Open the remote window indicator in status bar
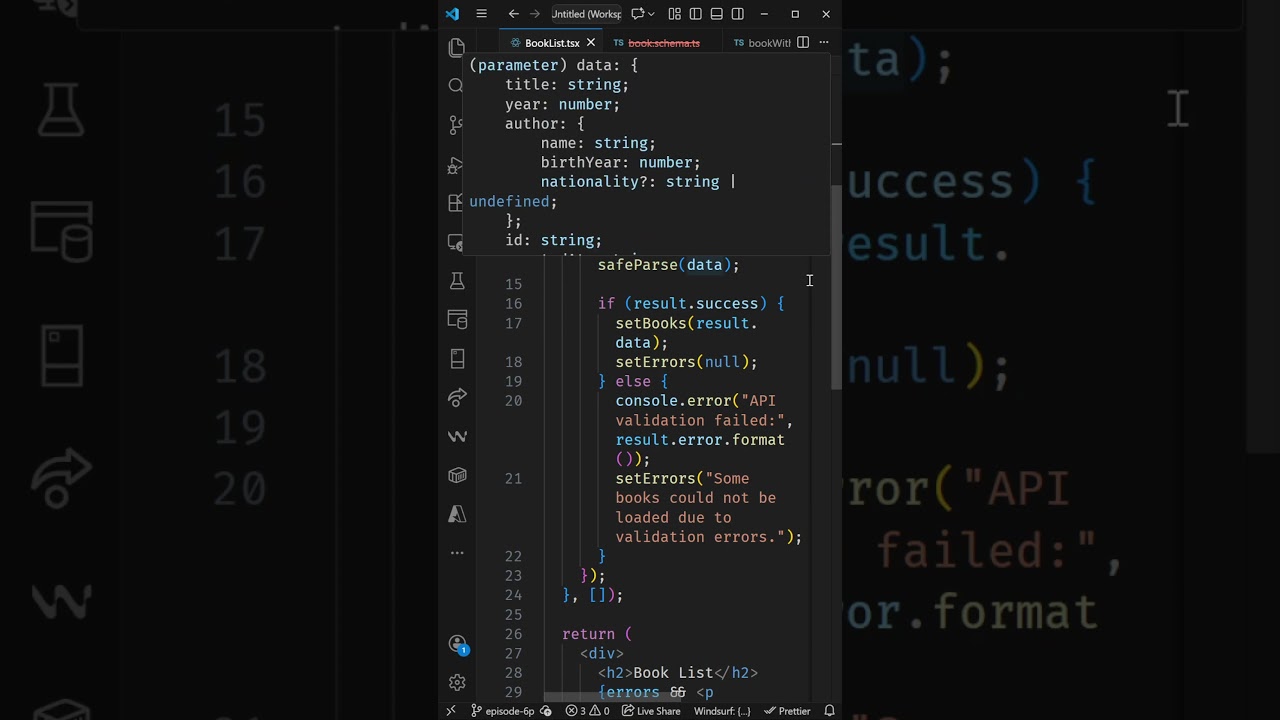Screen dimensions: 1280x720 tap(451, 711)
